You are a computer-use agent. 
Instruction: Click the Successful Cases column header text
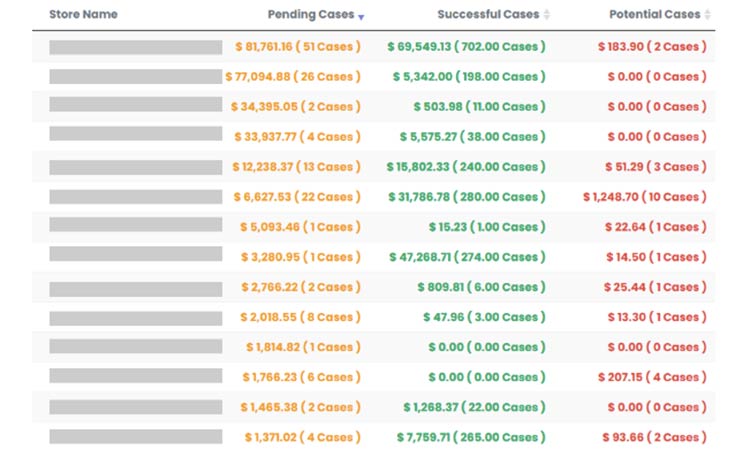488,14
